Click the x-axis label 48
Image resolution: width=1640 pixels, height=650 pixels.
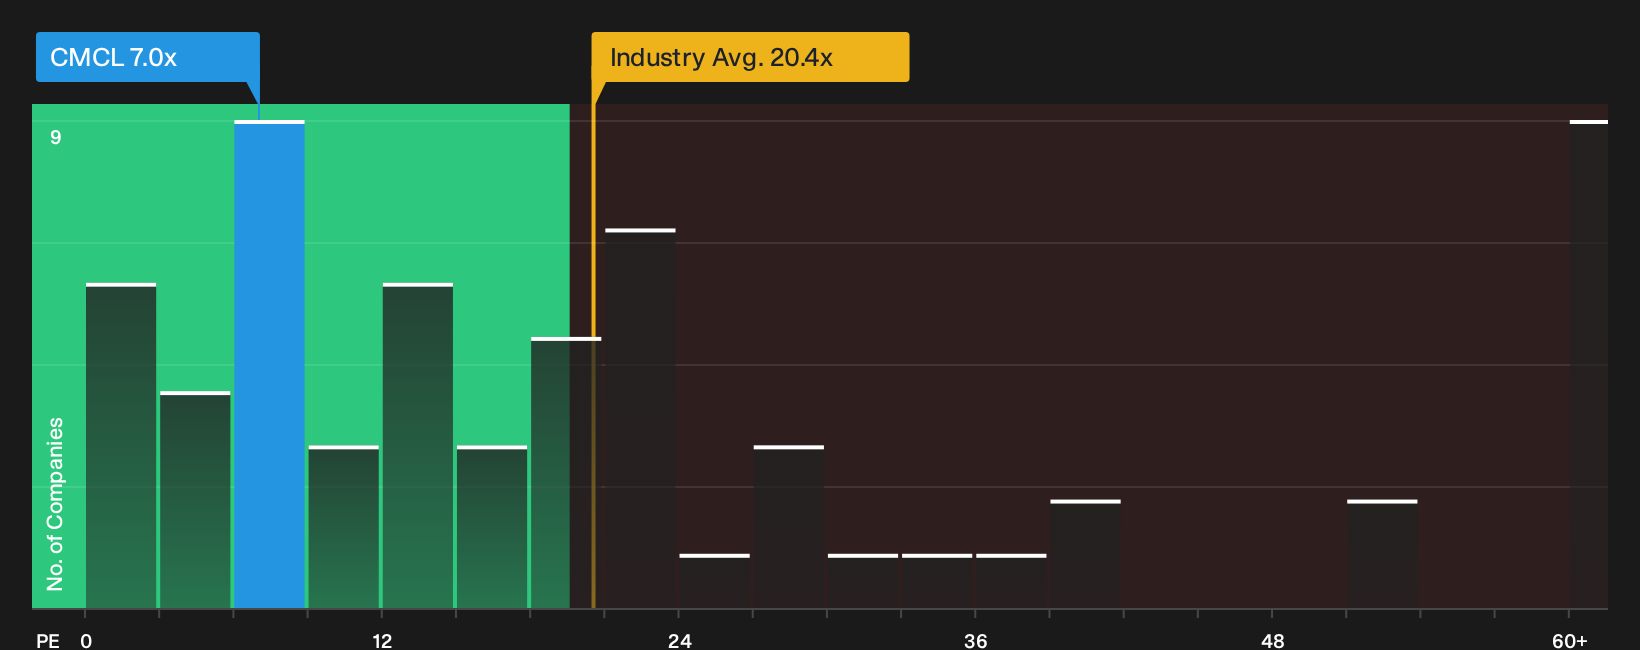pyautogui.click(x=1272, y=640)
